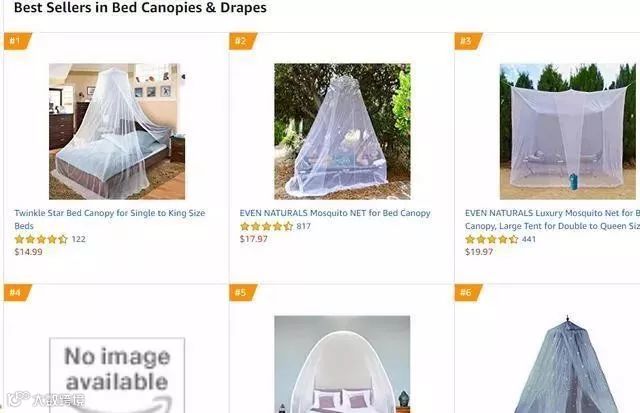View the 817 reviews count
Viewport: 640px width, 413px height.
pos(304,226)
